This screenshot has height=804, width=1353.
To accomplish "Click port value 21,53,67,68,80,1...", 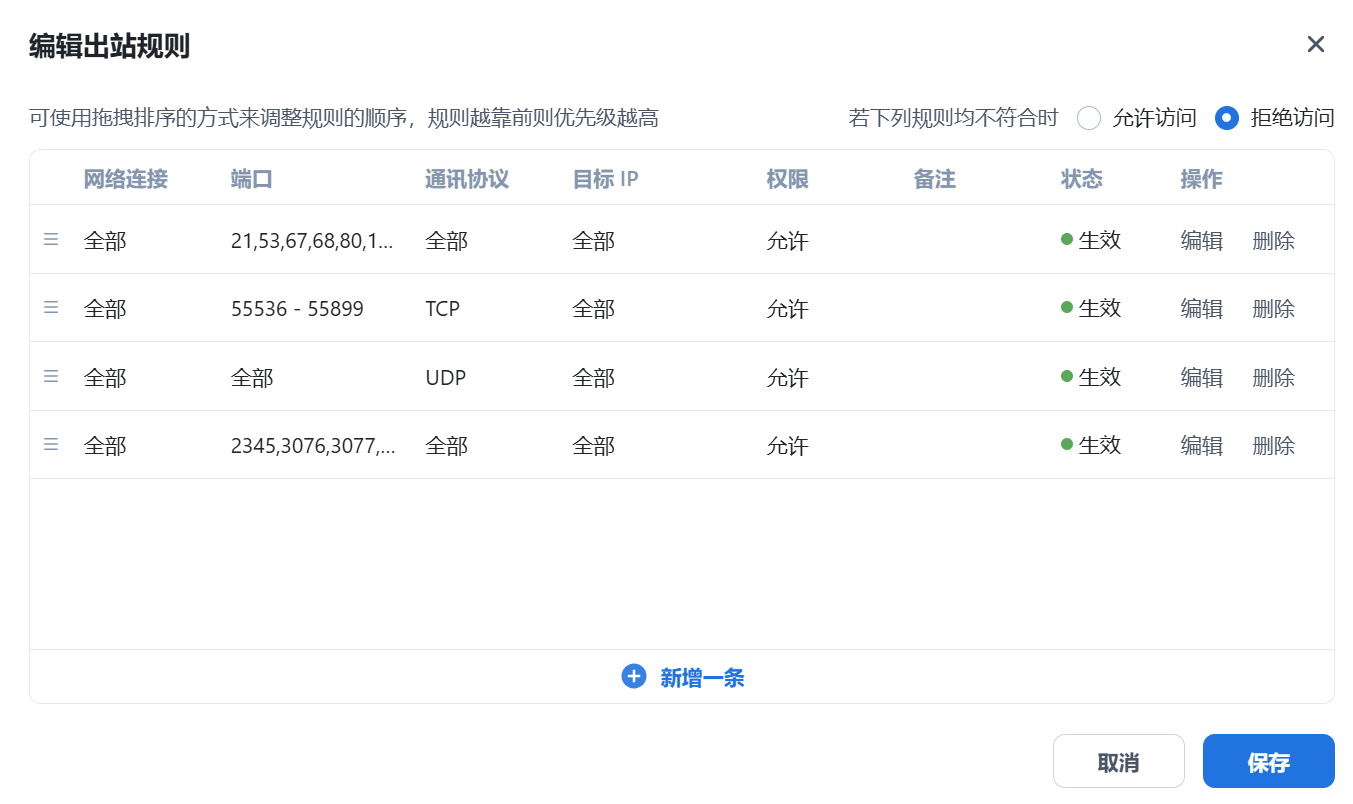I will 313,240.
